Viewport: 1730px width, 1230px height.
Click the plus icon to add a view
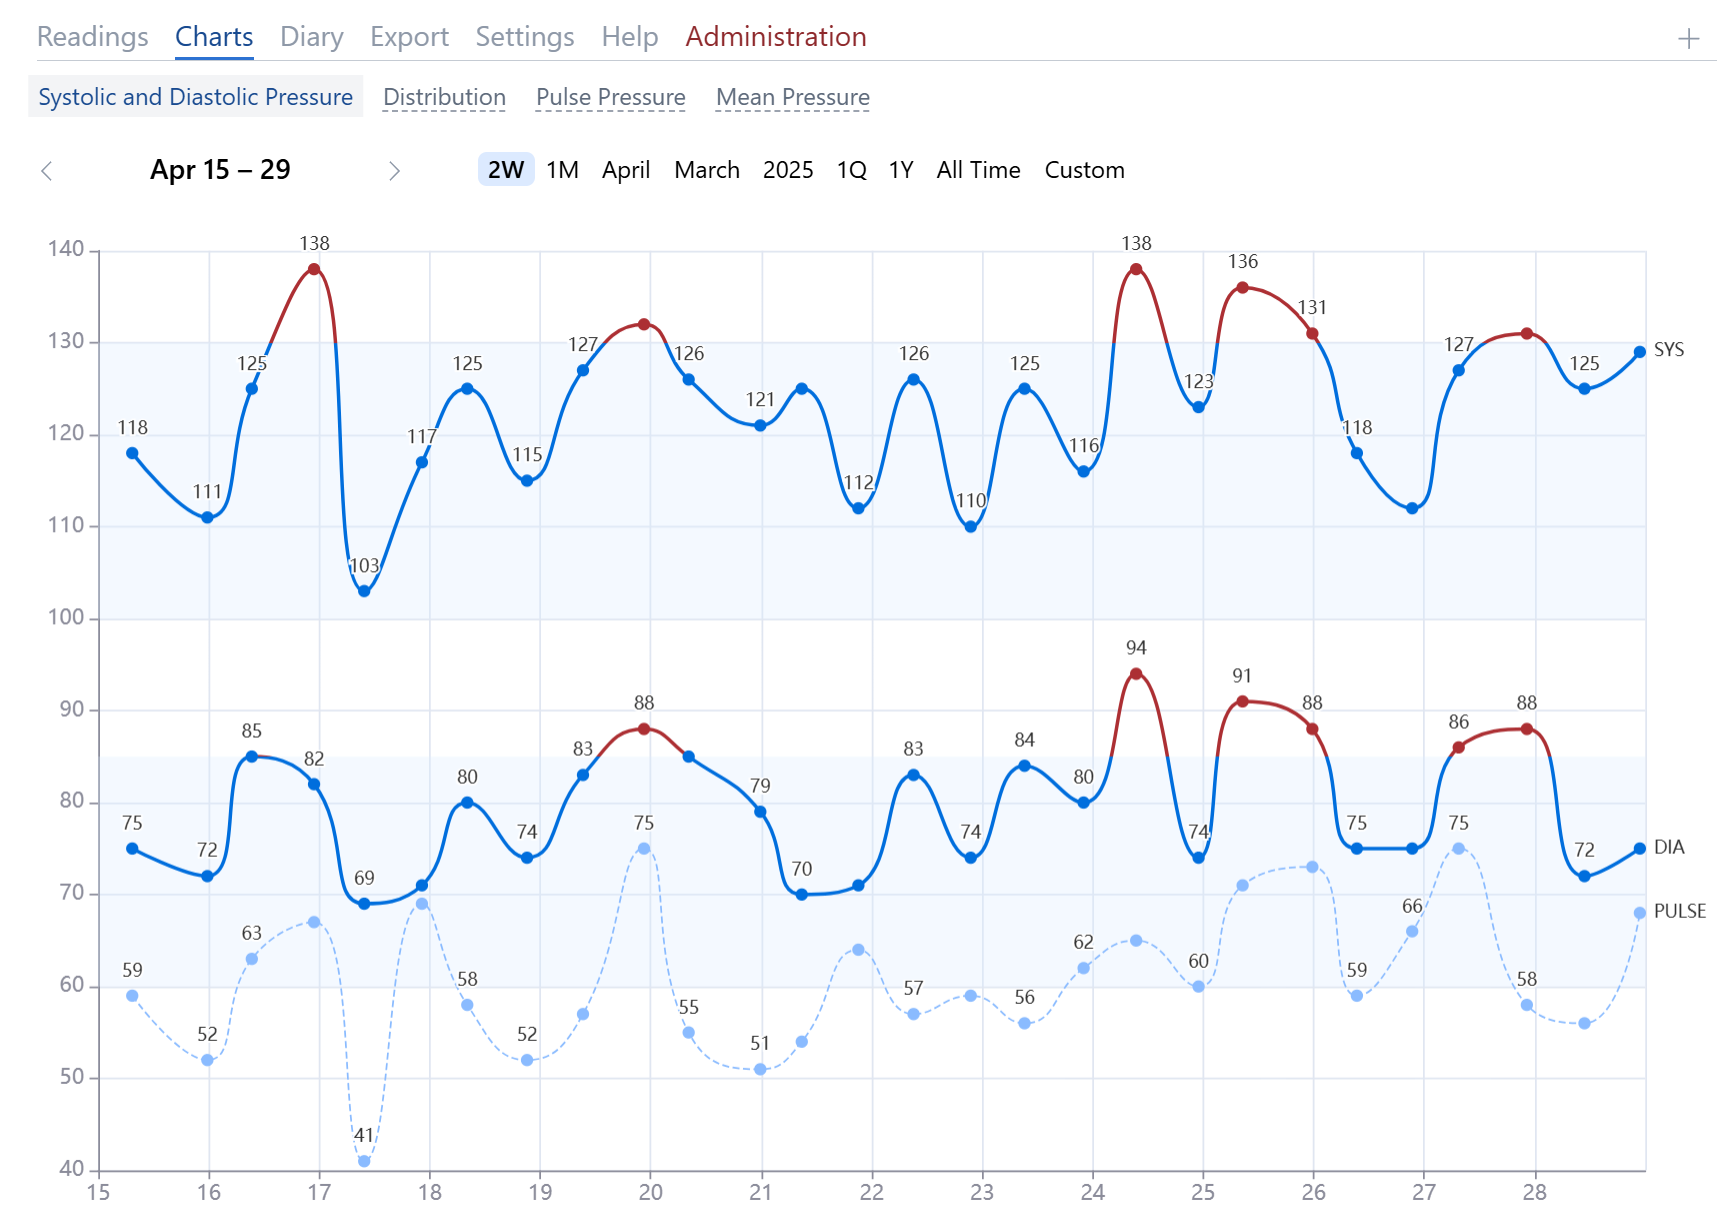click(1691, 37)
